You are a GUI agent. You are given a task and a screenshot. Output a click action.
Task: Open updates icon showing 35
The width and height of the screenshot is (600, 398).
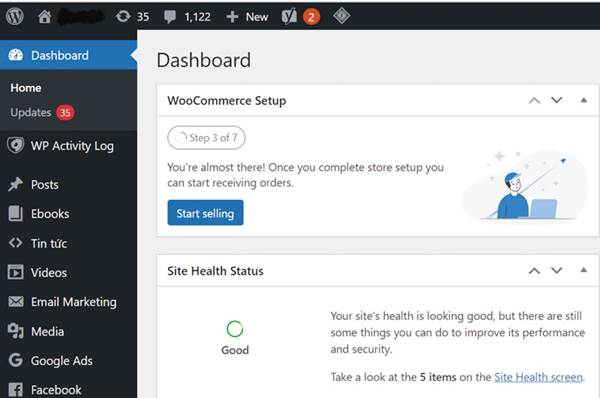[x=123, y=16]
